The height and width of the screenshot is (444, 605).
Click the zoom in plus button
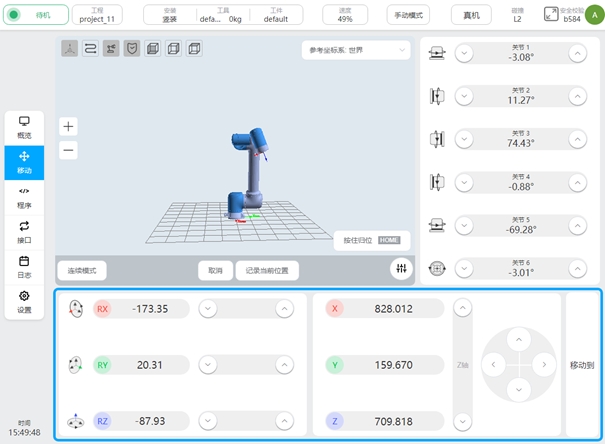[x=68, y=126]
